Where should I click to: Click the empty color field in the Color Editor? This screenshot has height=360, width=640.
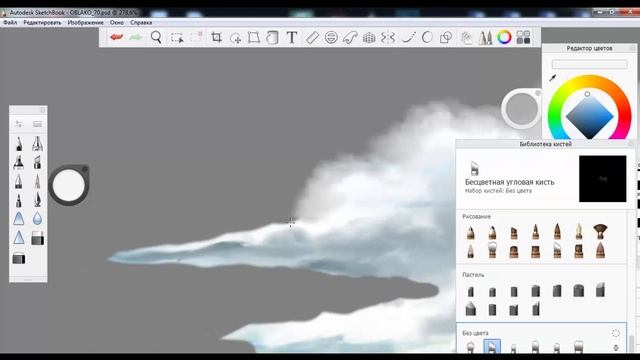click(589, 64)
